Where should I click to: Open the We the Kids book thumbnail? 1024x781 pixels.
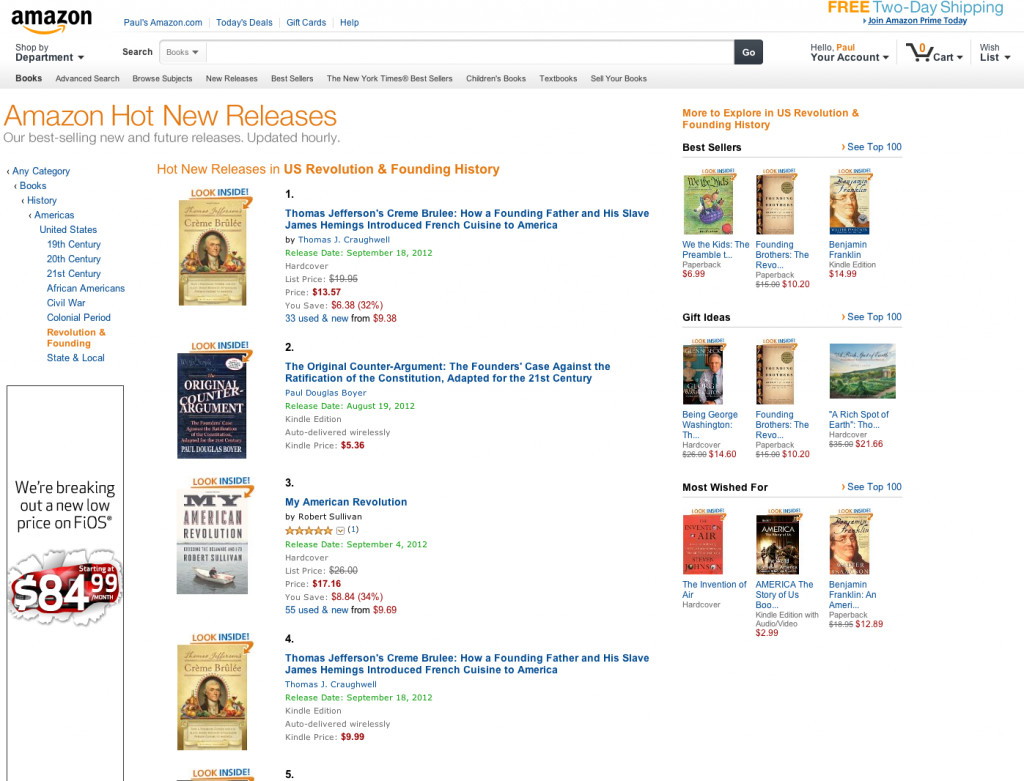[708, 202]
